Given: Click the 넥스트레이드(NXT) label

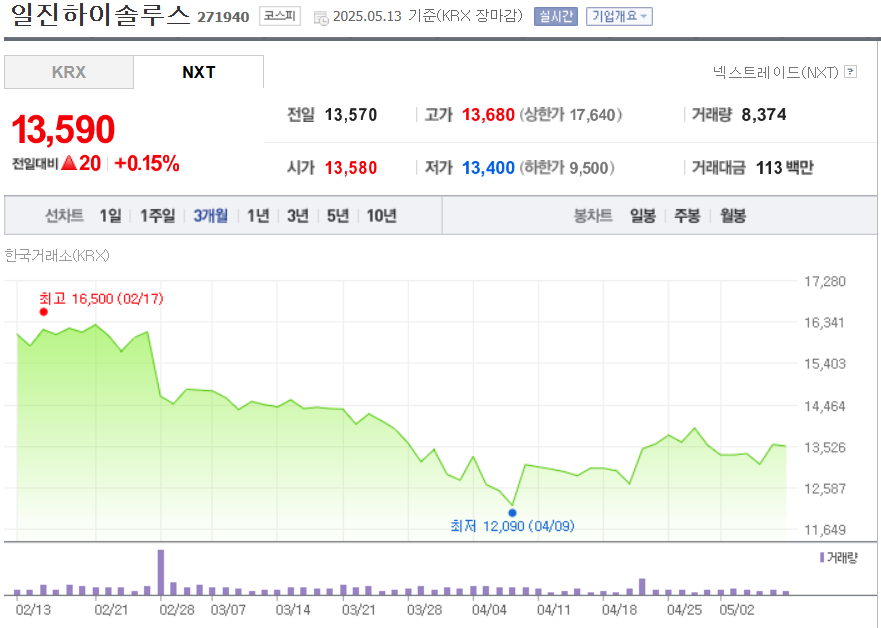Looking at the screenshot, I should [775, 72].
